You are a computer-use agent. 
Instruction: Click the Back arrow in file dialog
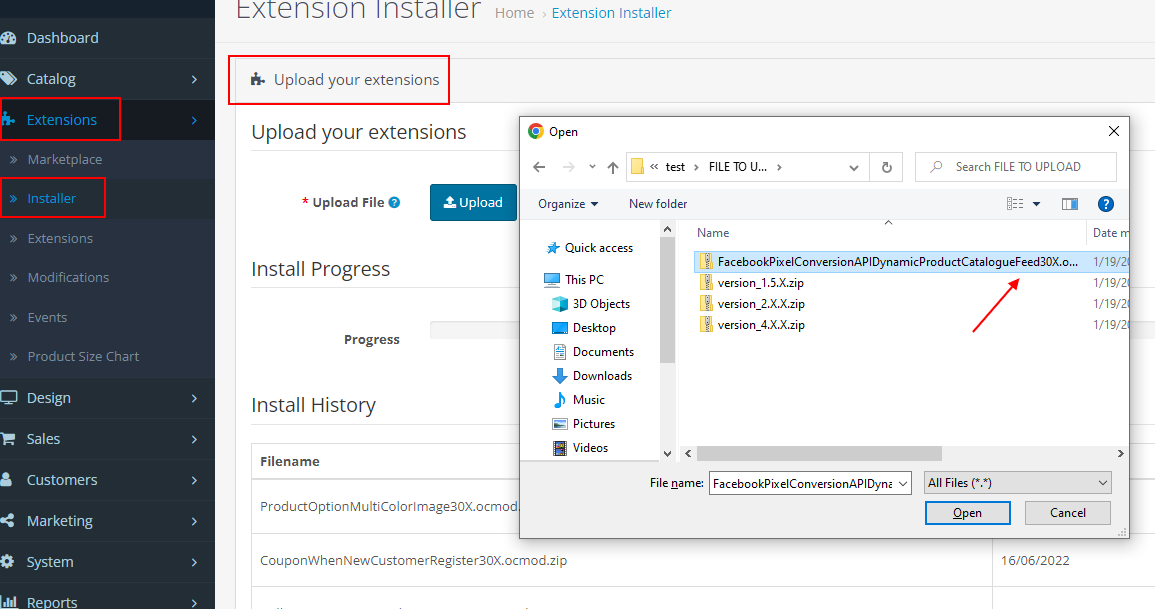coord(539,167)
